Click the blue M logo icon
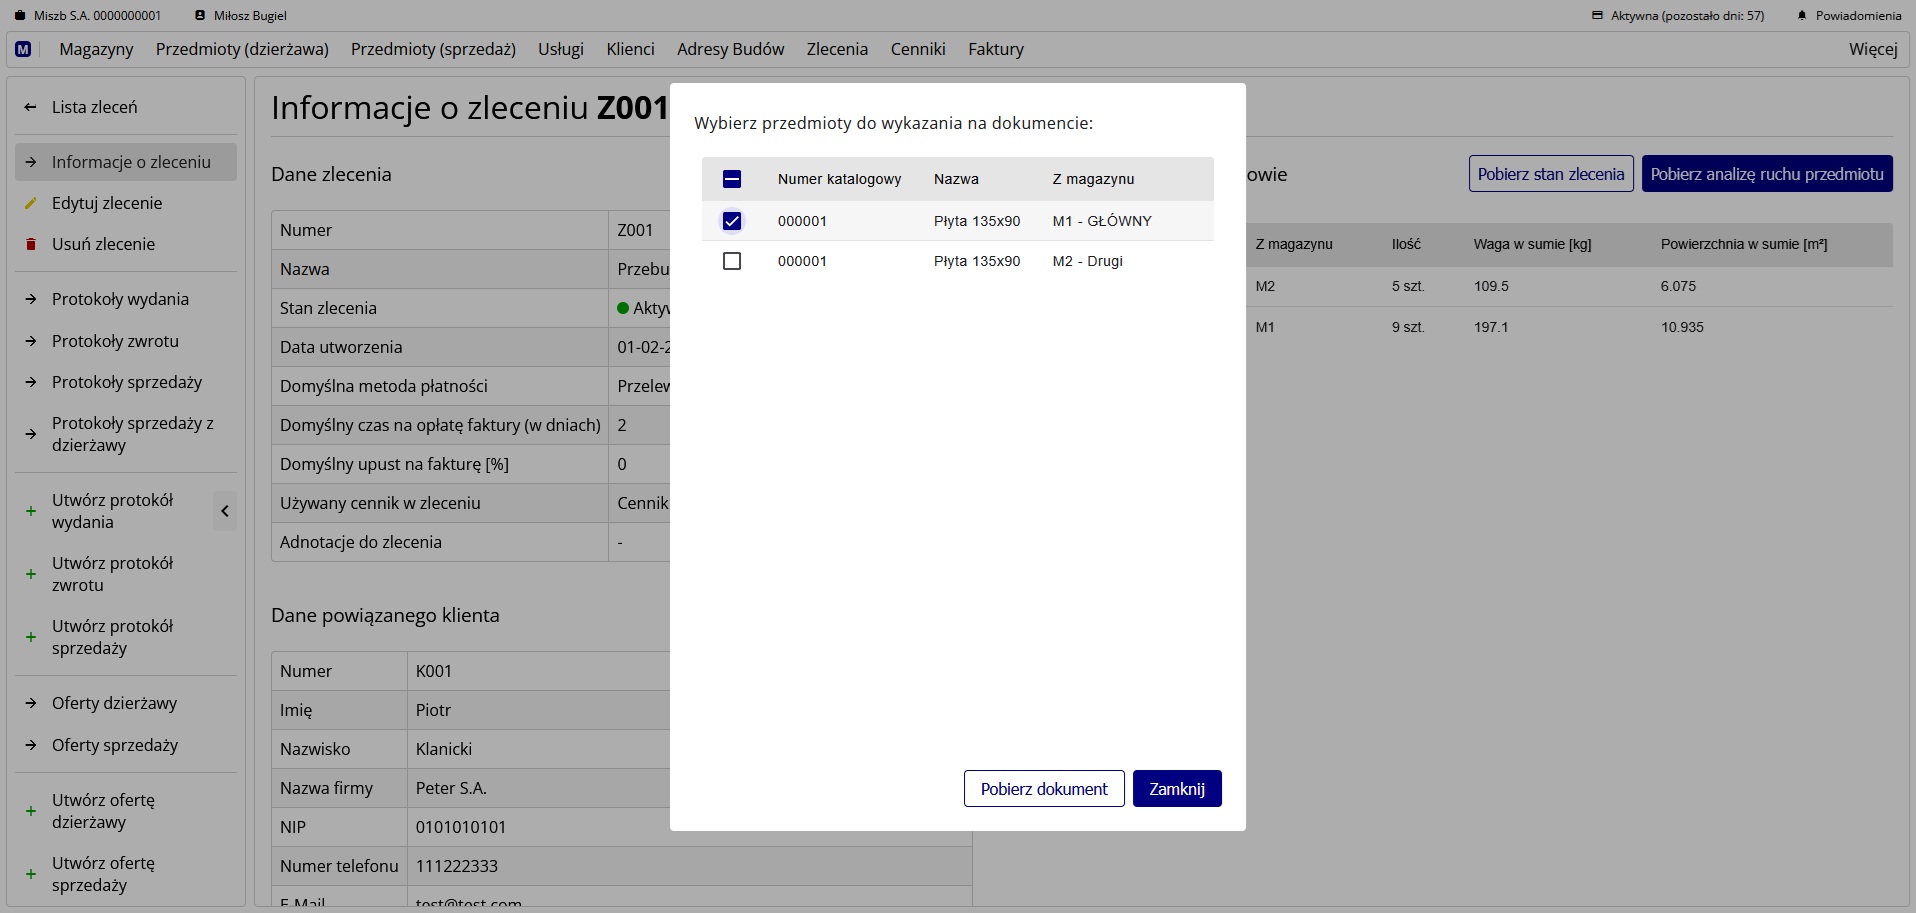The image size is (1916, 913). pos(23,49)
